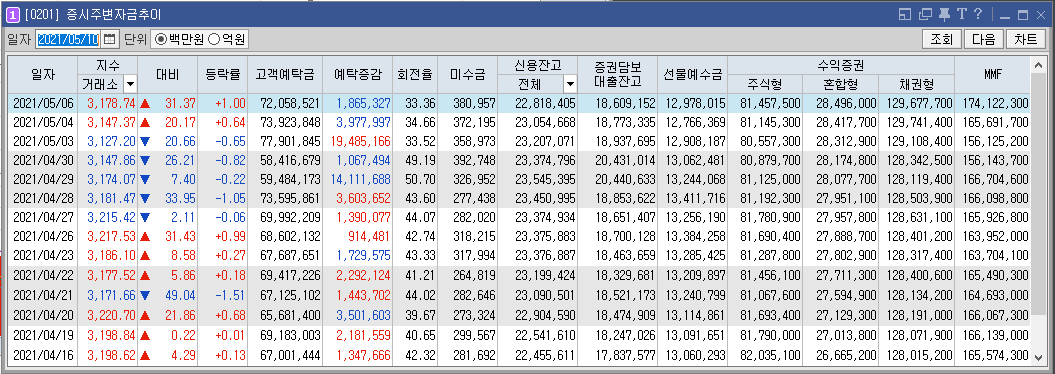The image size is (1055, 374).
Task: Click the 미수금 column header
Action: click(x=467, y=75)
